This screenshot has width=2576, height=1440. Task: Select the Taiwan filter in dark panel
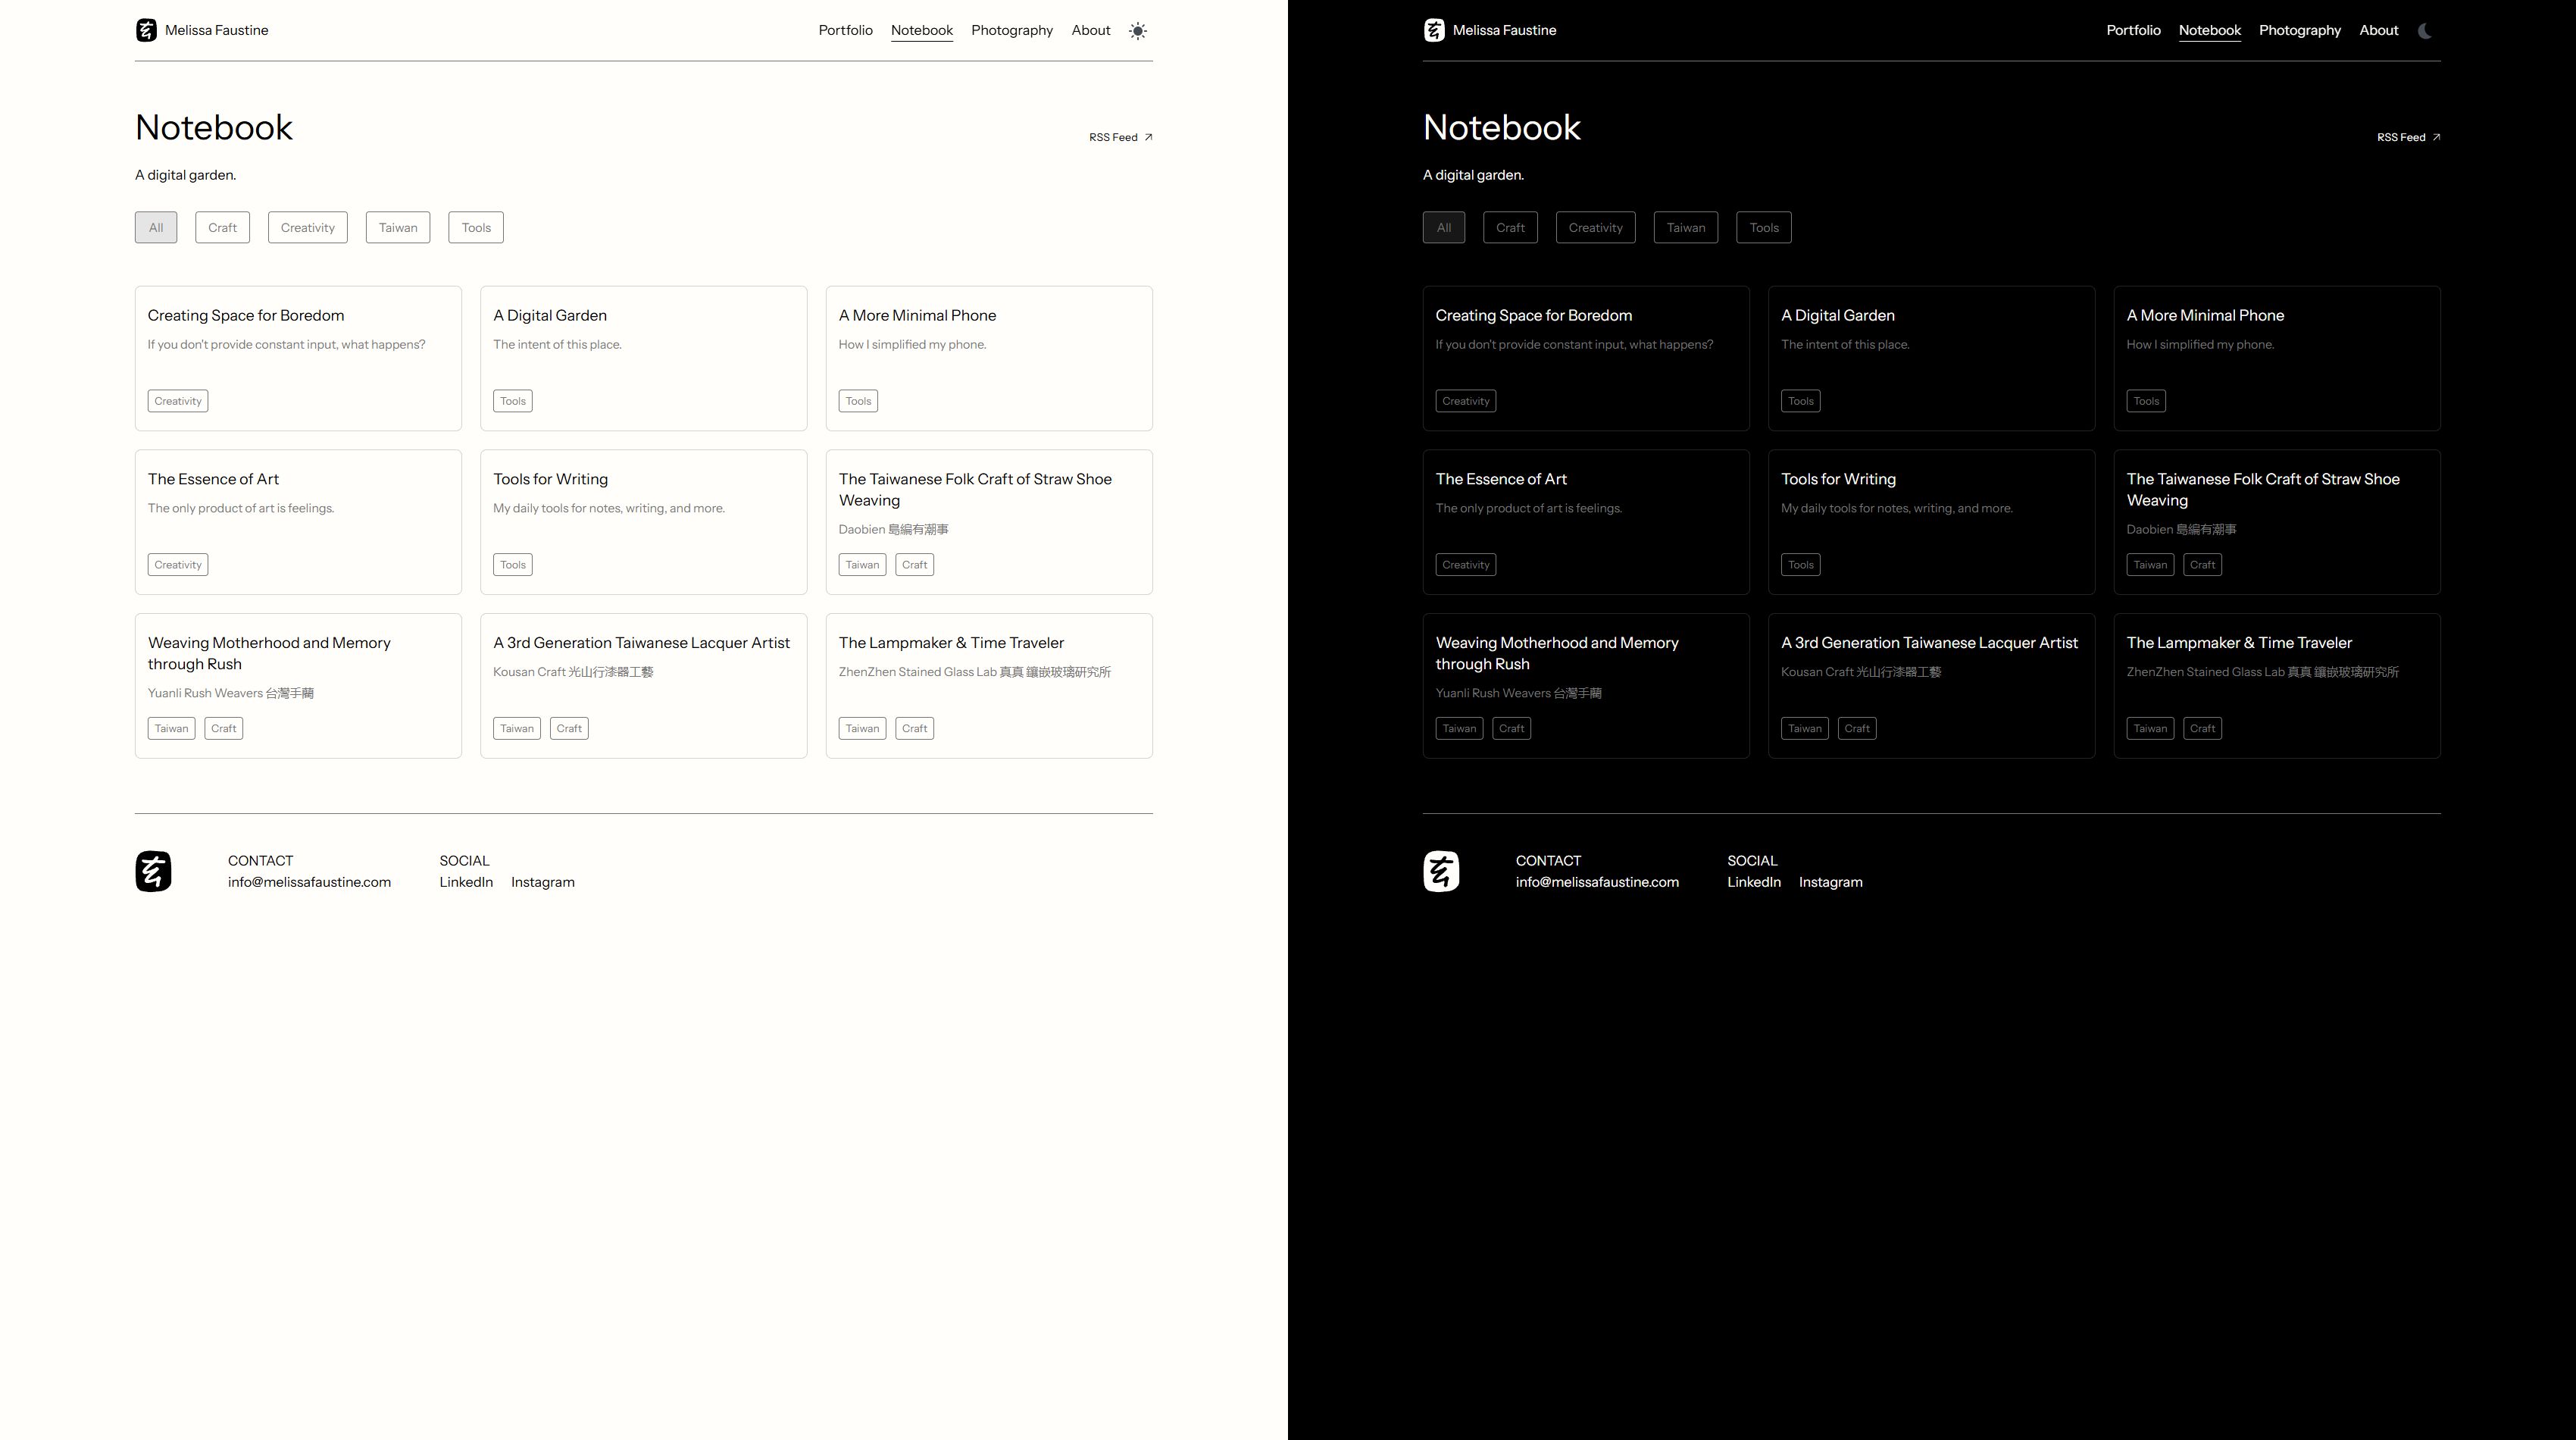point(1685,227)
